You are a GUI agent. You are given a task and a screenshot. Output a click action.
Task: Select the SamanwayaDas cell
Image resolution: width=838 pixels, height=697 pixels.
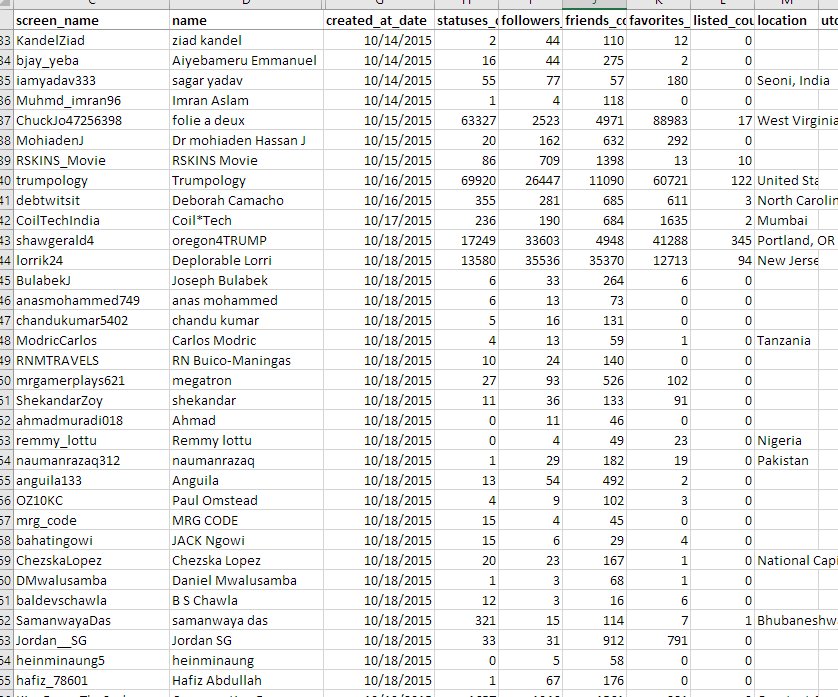(x=91, y=621)
